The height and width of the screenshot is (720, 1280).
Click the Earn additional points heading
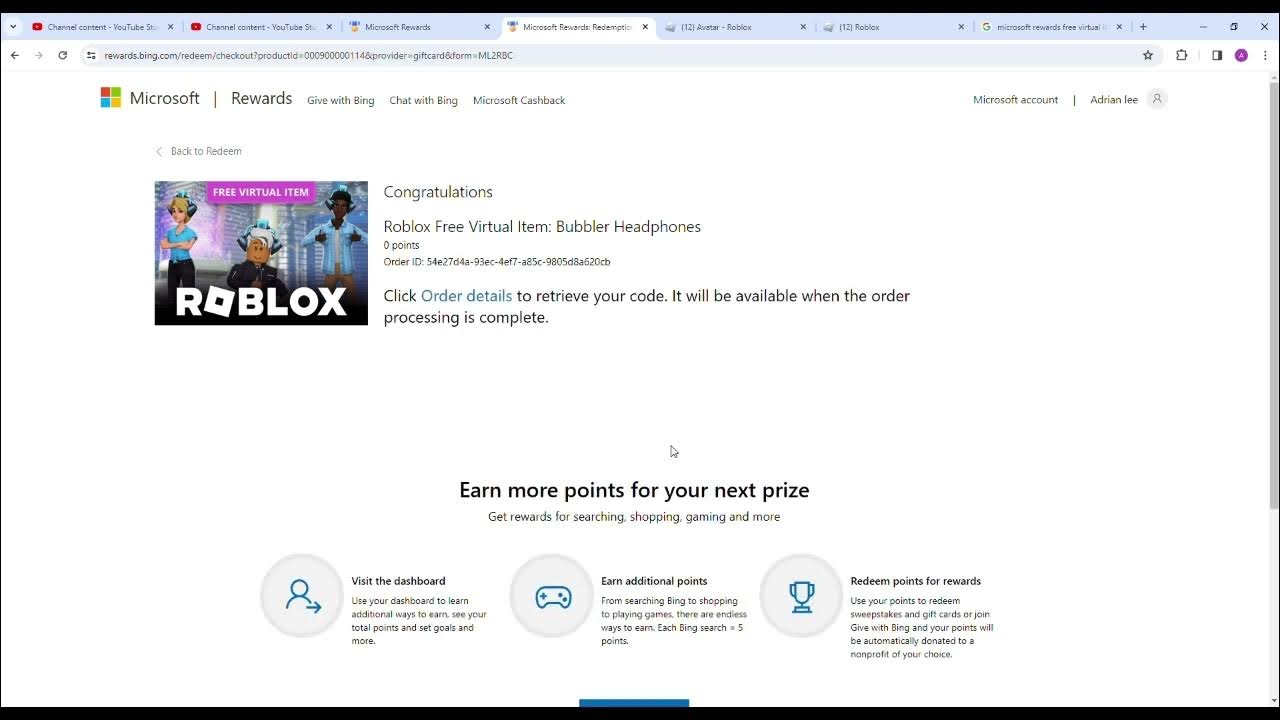pyautogui.click(x=654, y=581)
